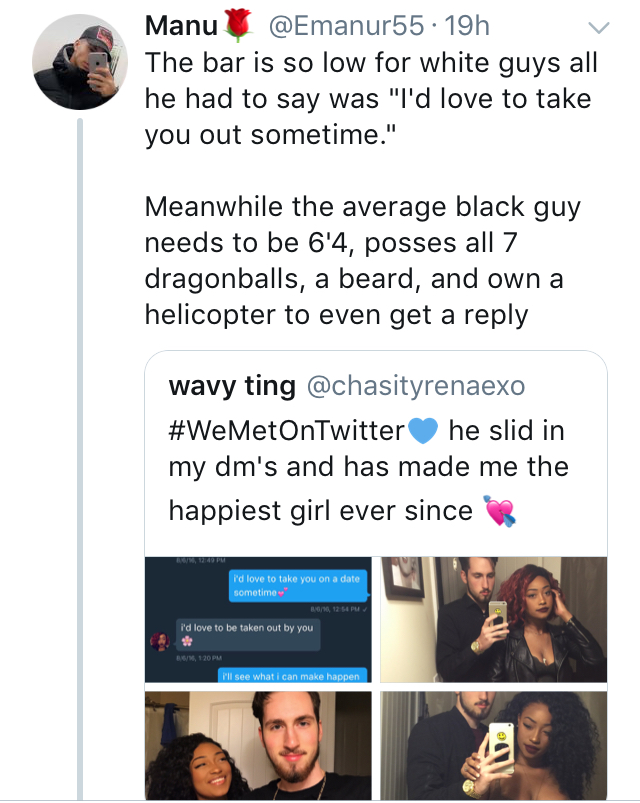The width and height of the screenshot is (640, 803).
Task: Click Manu's profile avatar
Action: 80,61
